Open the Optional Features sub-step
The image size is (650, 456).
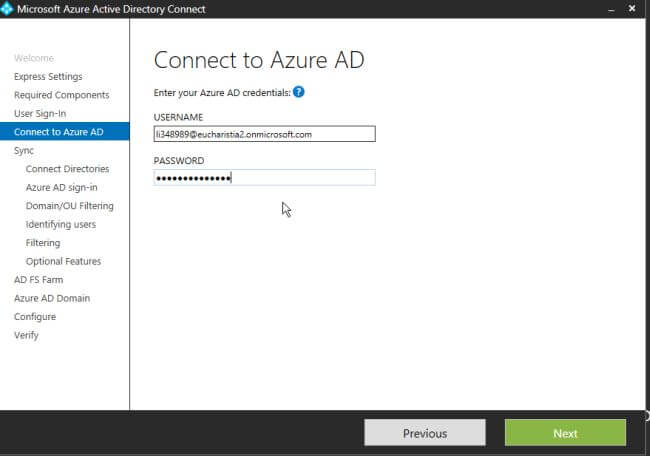tap(63, 261)
